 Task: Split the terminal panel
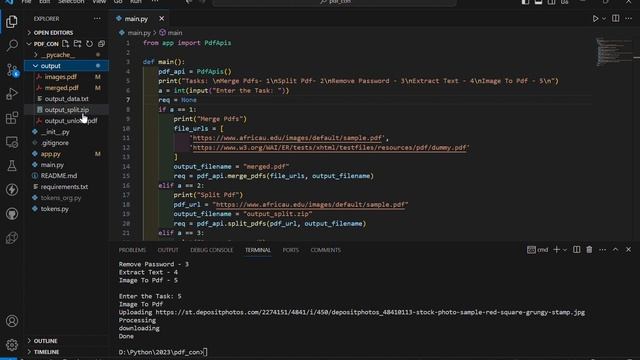point(576,250)
